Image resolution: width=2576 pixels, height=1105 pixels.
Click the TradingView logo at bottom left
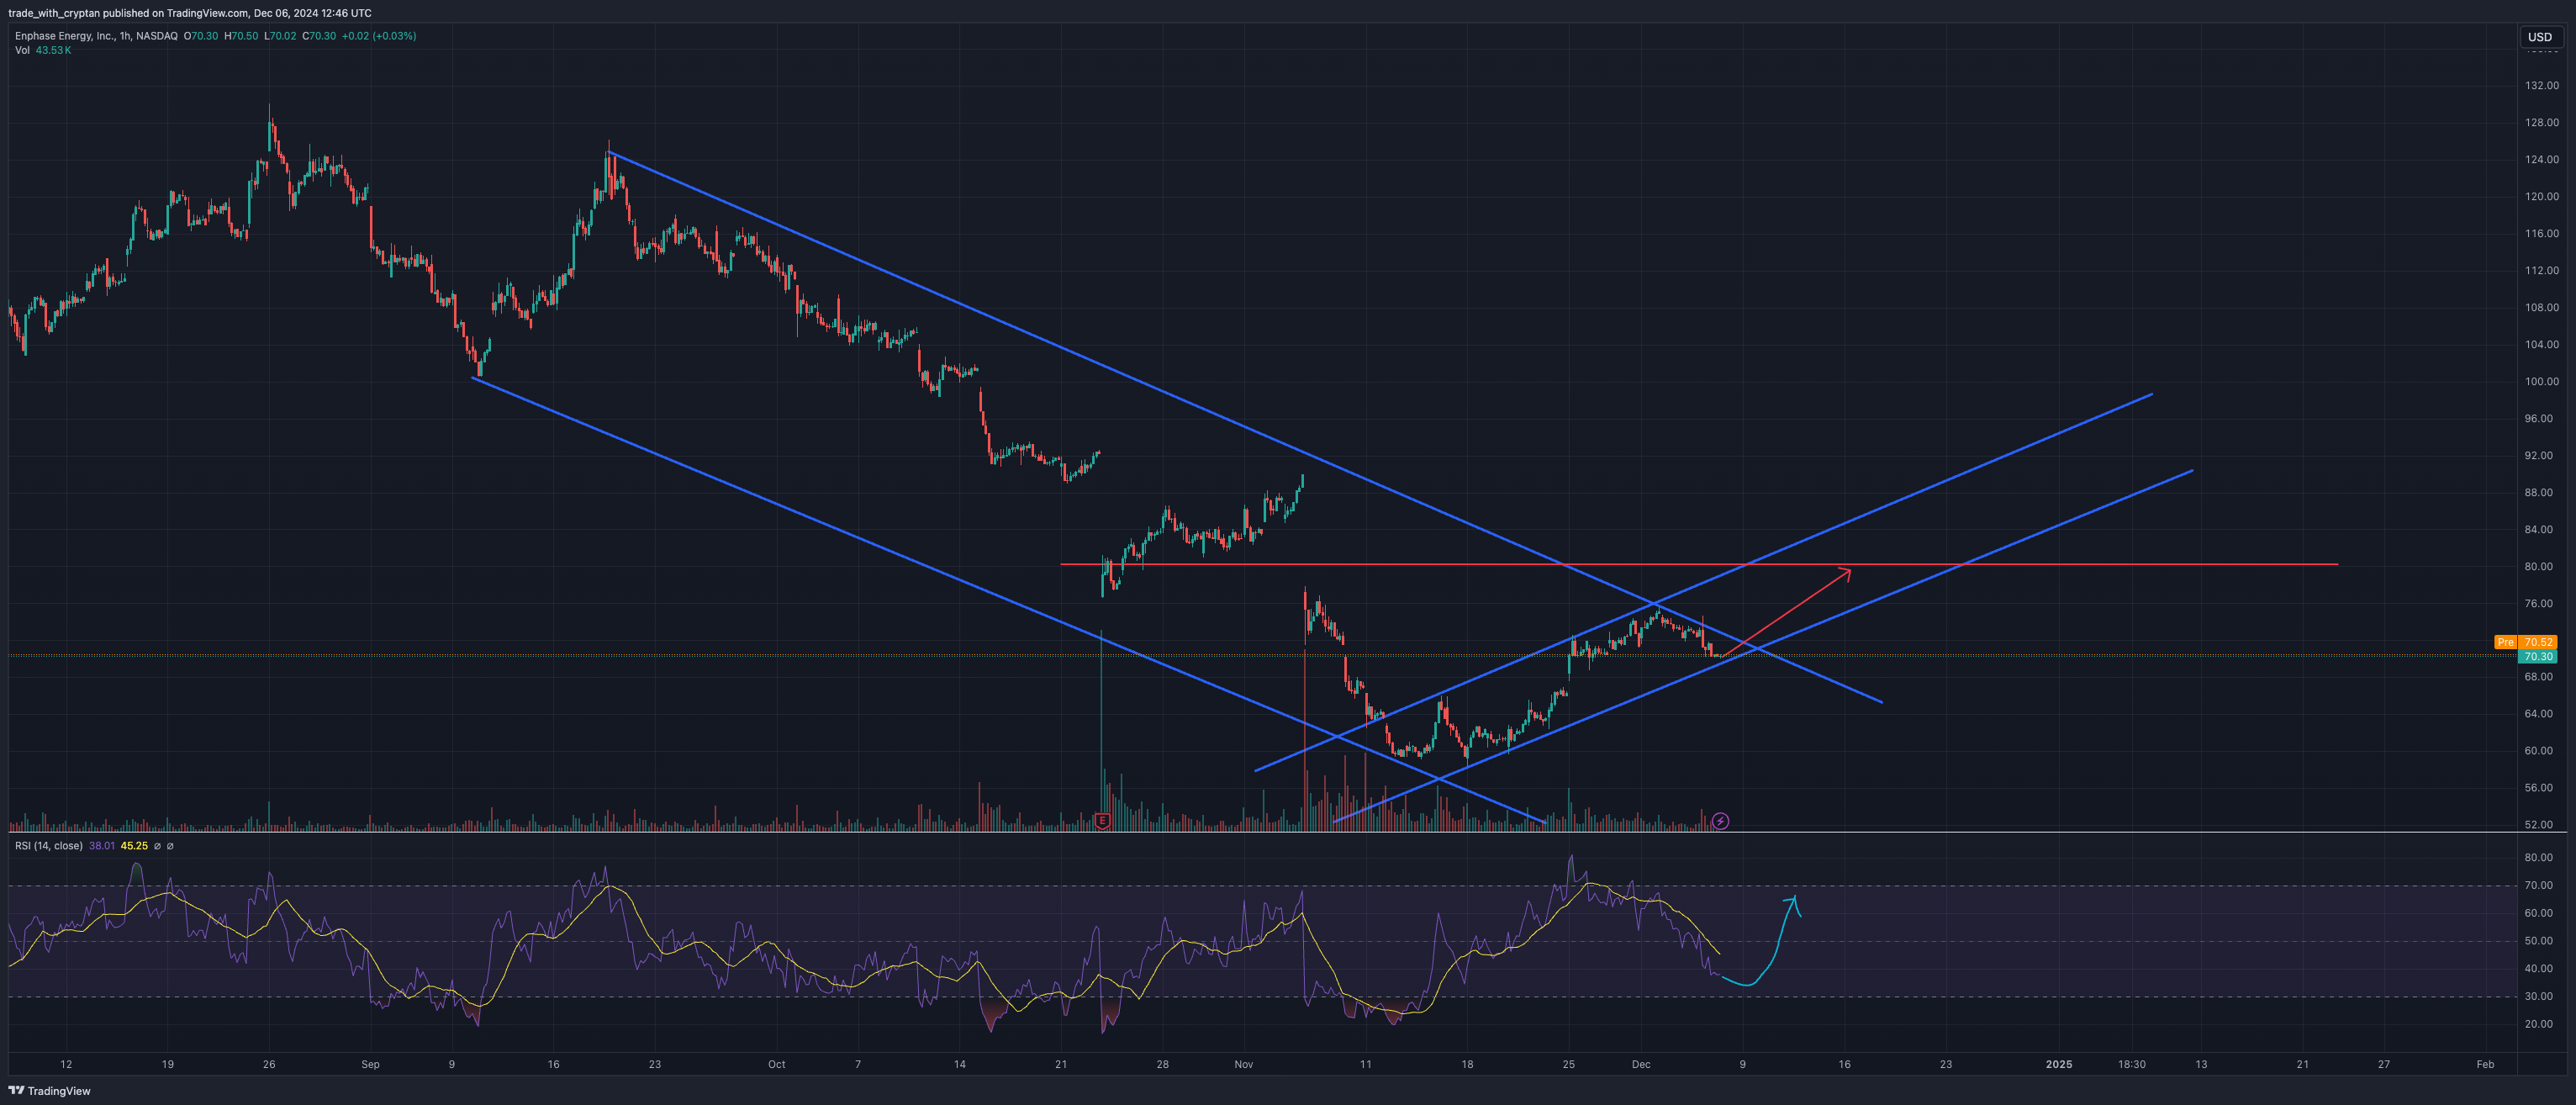tap(49, 1091)
